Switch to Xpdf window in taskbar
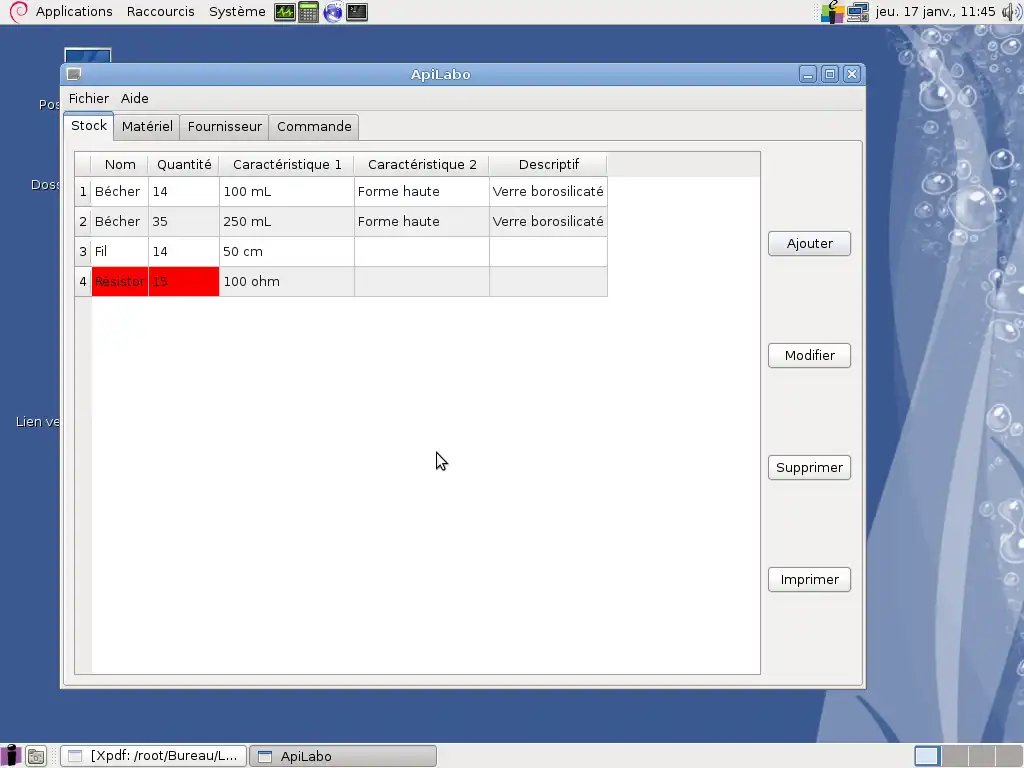 point(154,756)
